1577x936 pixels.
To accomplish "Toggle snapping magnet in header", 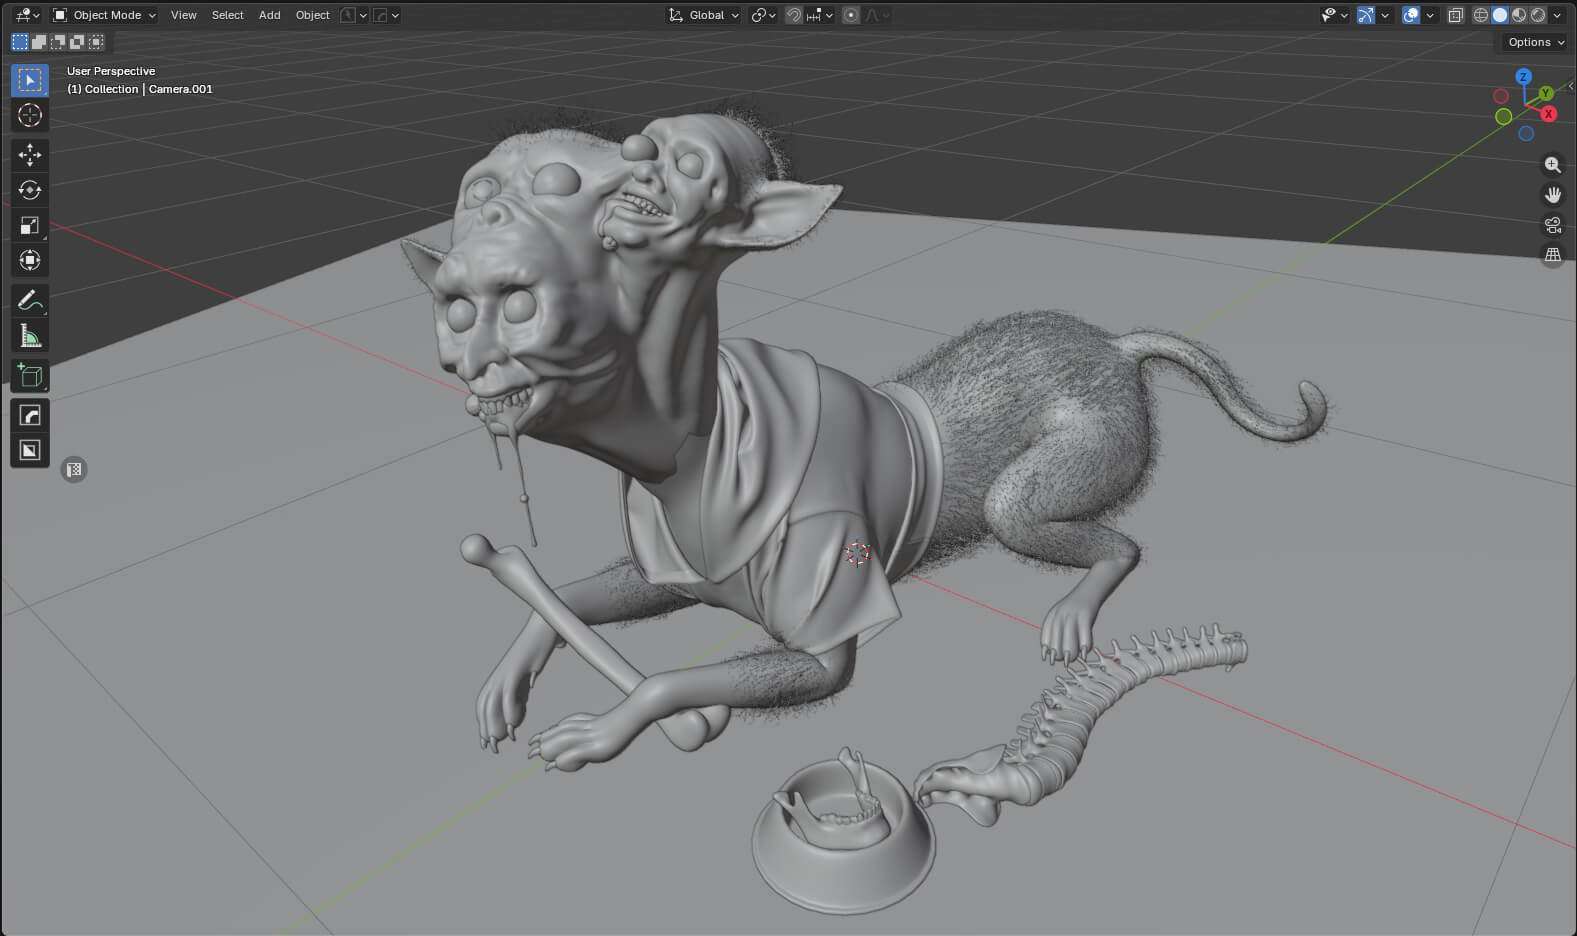I will pyautogui.click(x=793, y=15).
